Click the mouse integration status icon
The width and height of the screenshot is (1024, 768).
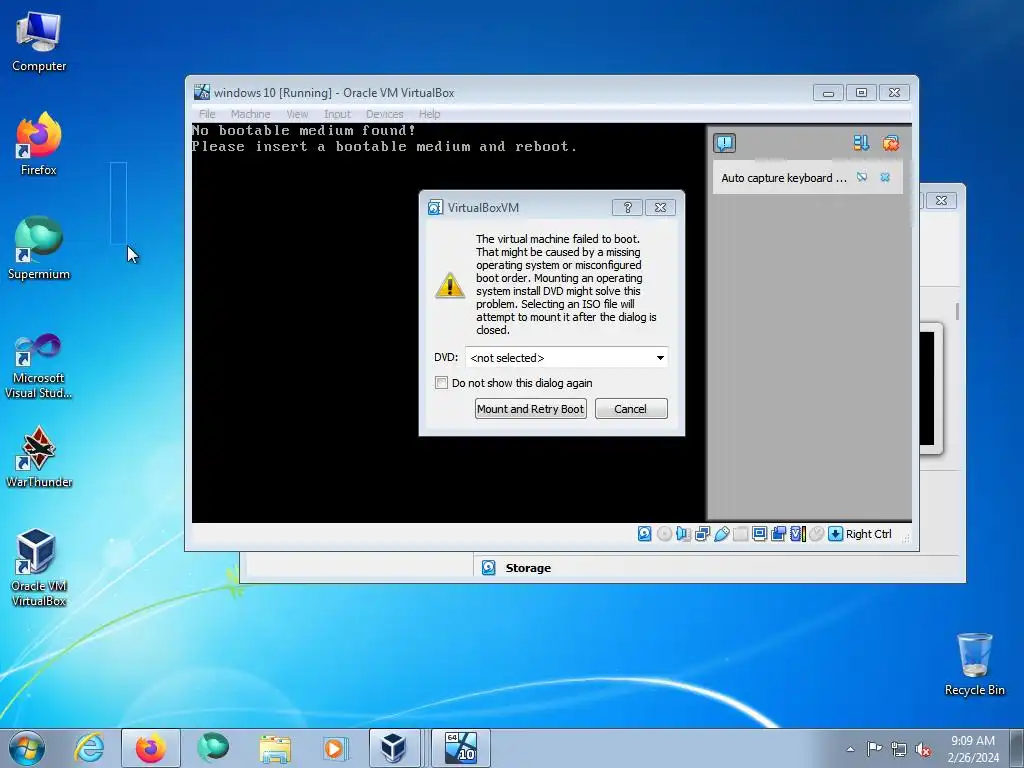click(816, 534)
